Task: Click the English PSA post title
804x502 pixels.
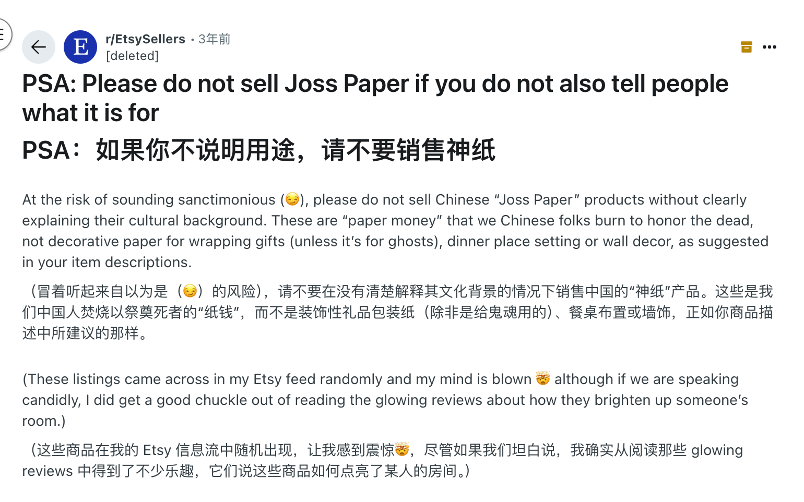Action: coord(375,98)
